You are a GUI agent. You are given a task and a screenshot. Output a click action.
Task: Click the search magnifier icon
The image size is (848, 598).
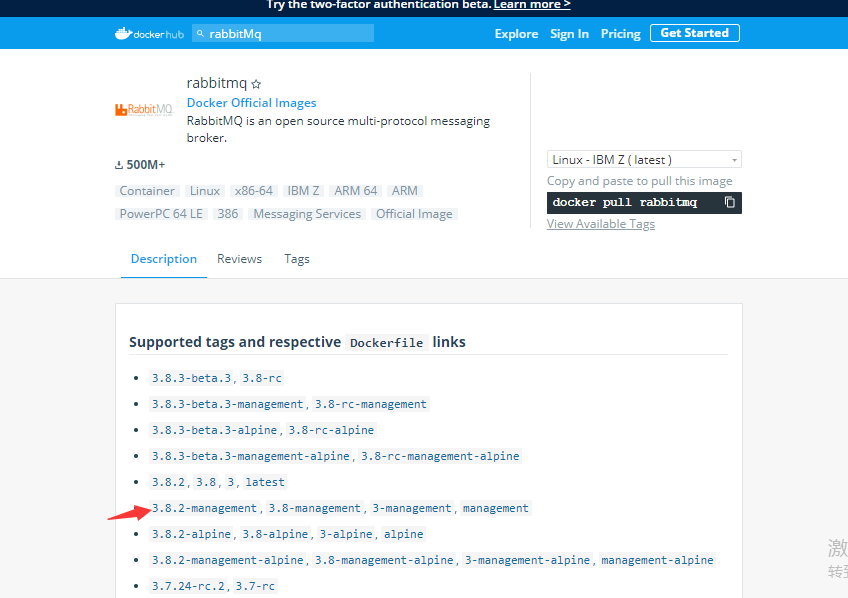pos(200,34)
